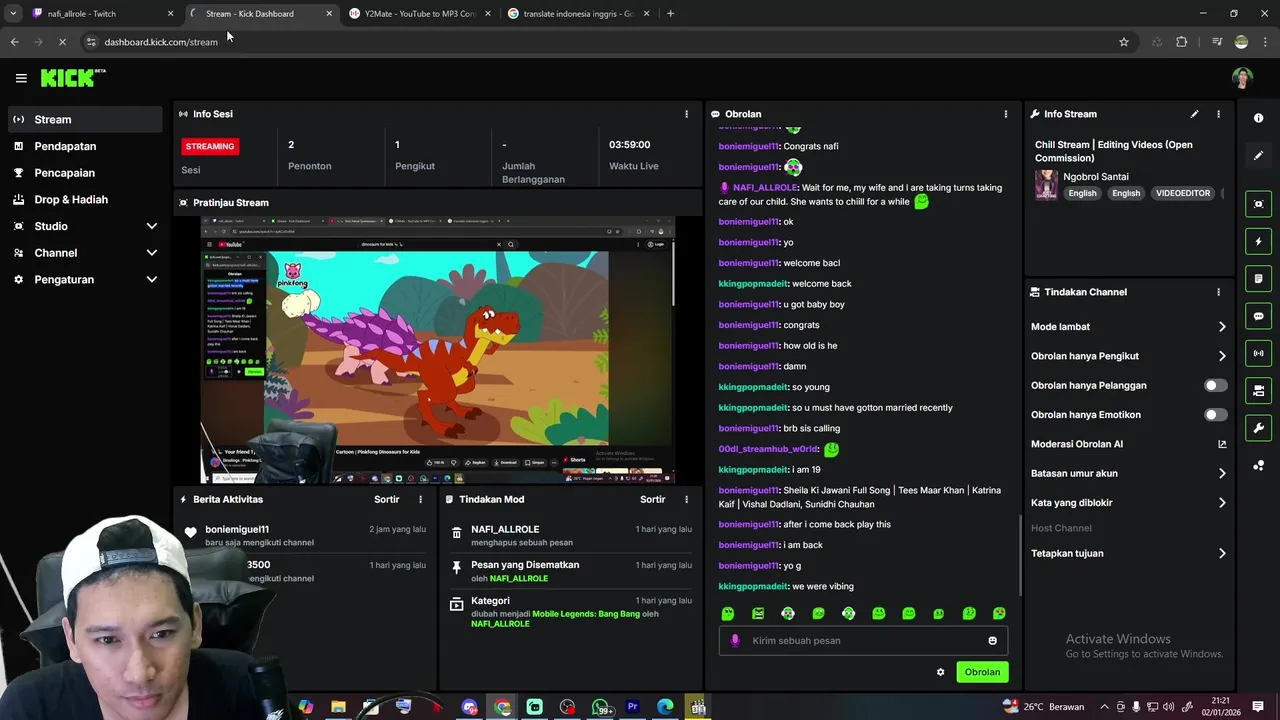Go to Pencapaian in sidebar
Screen dimensions: 1280x720
(84, 173)
